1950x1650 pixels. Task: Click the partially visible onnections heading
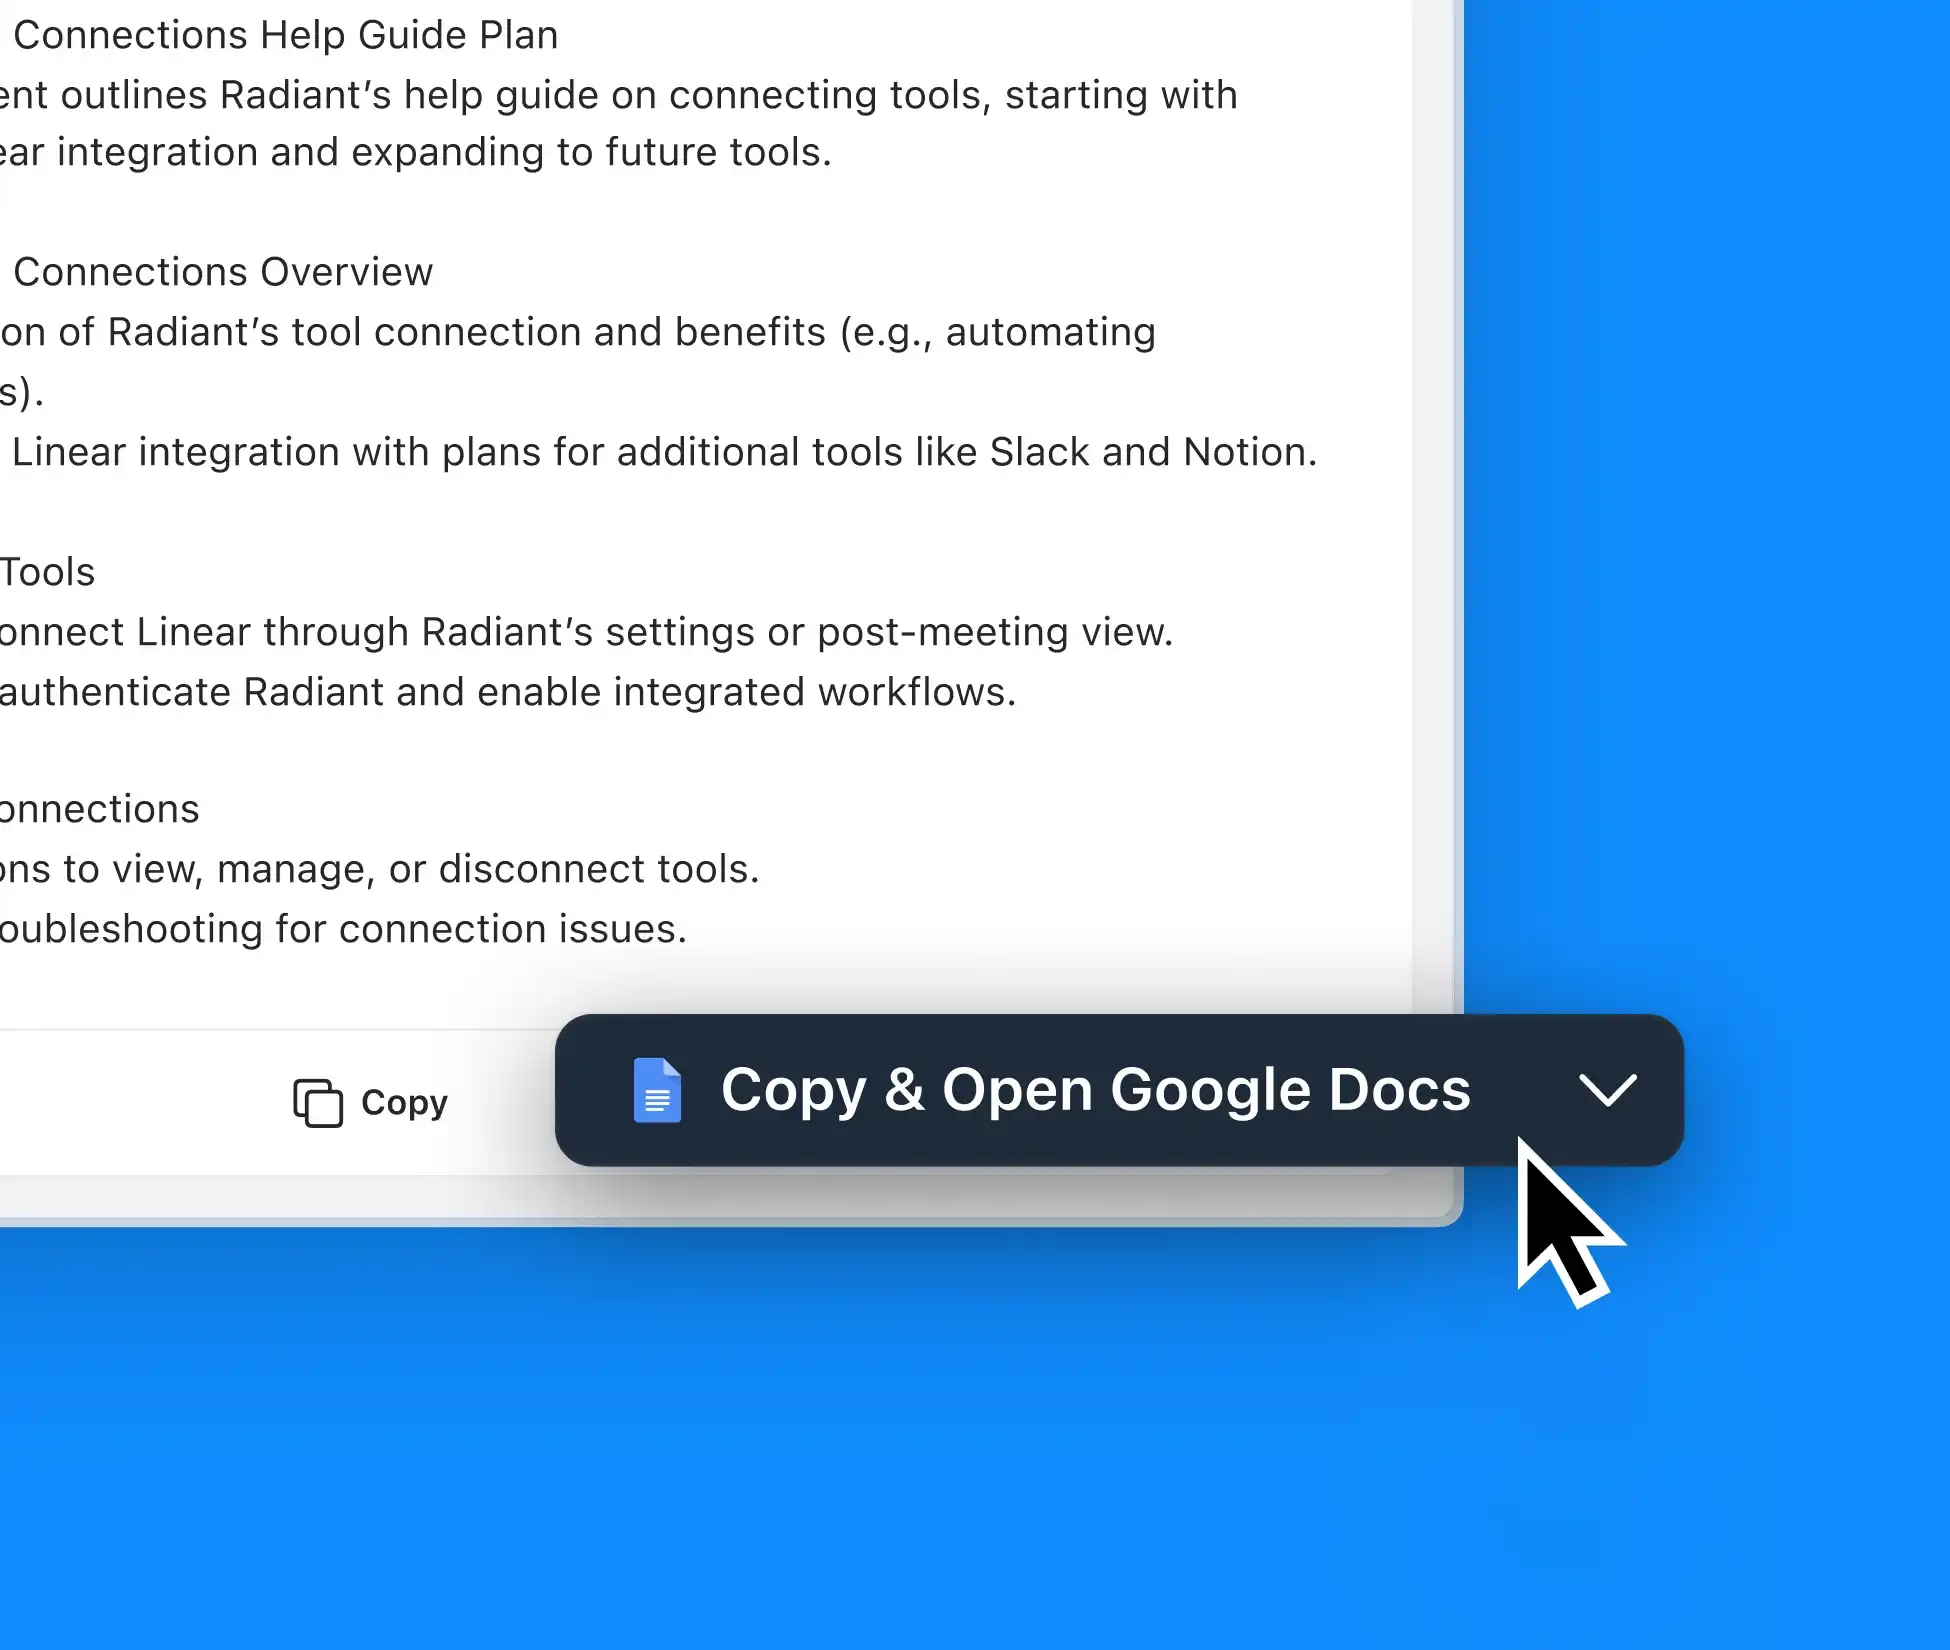coord(99,809)
